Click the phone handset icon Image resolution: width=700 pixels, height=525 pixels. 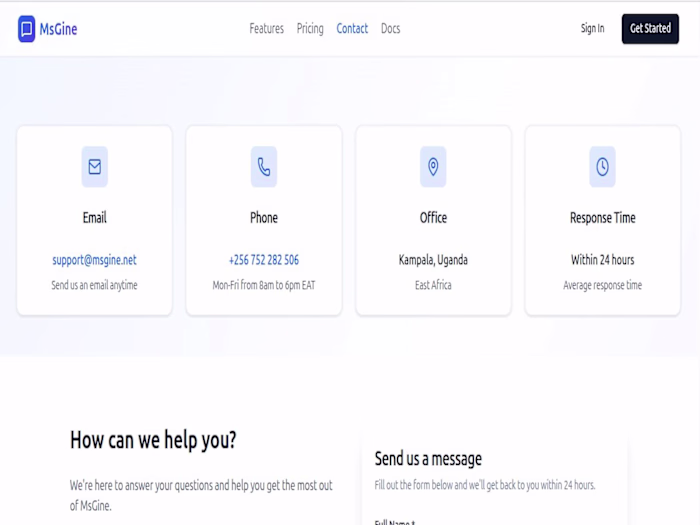click(264, 167)
